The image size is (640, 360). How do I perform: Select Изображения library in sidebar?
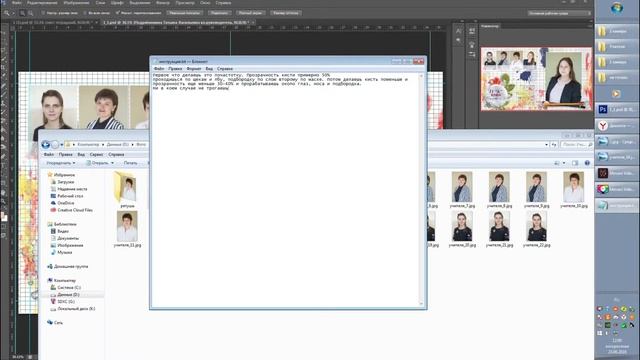click(70, 245)
